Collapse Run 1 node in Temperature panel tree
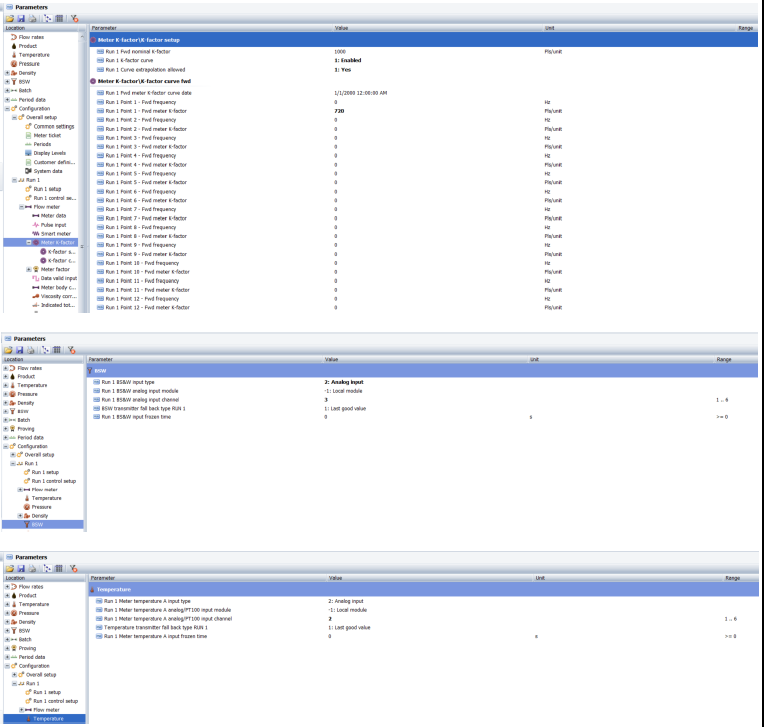This screenshot has height=727, width=764. pyautogui.click(x=14, y=684)
